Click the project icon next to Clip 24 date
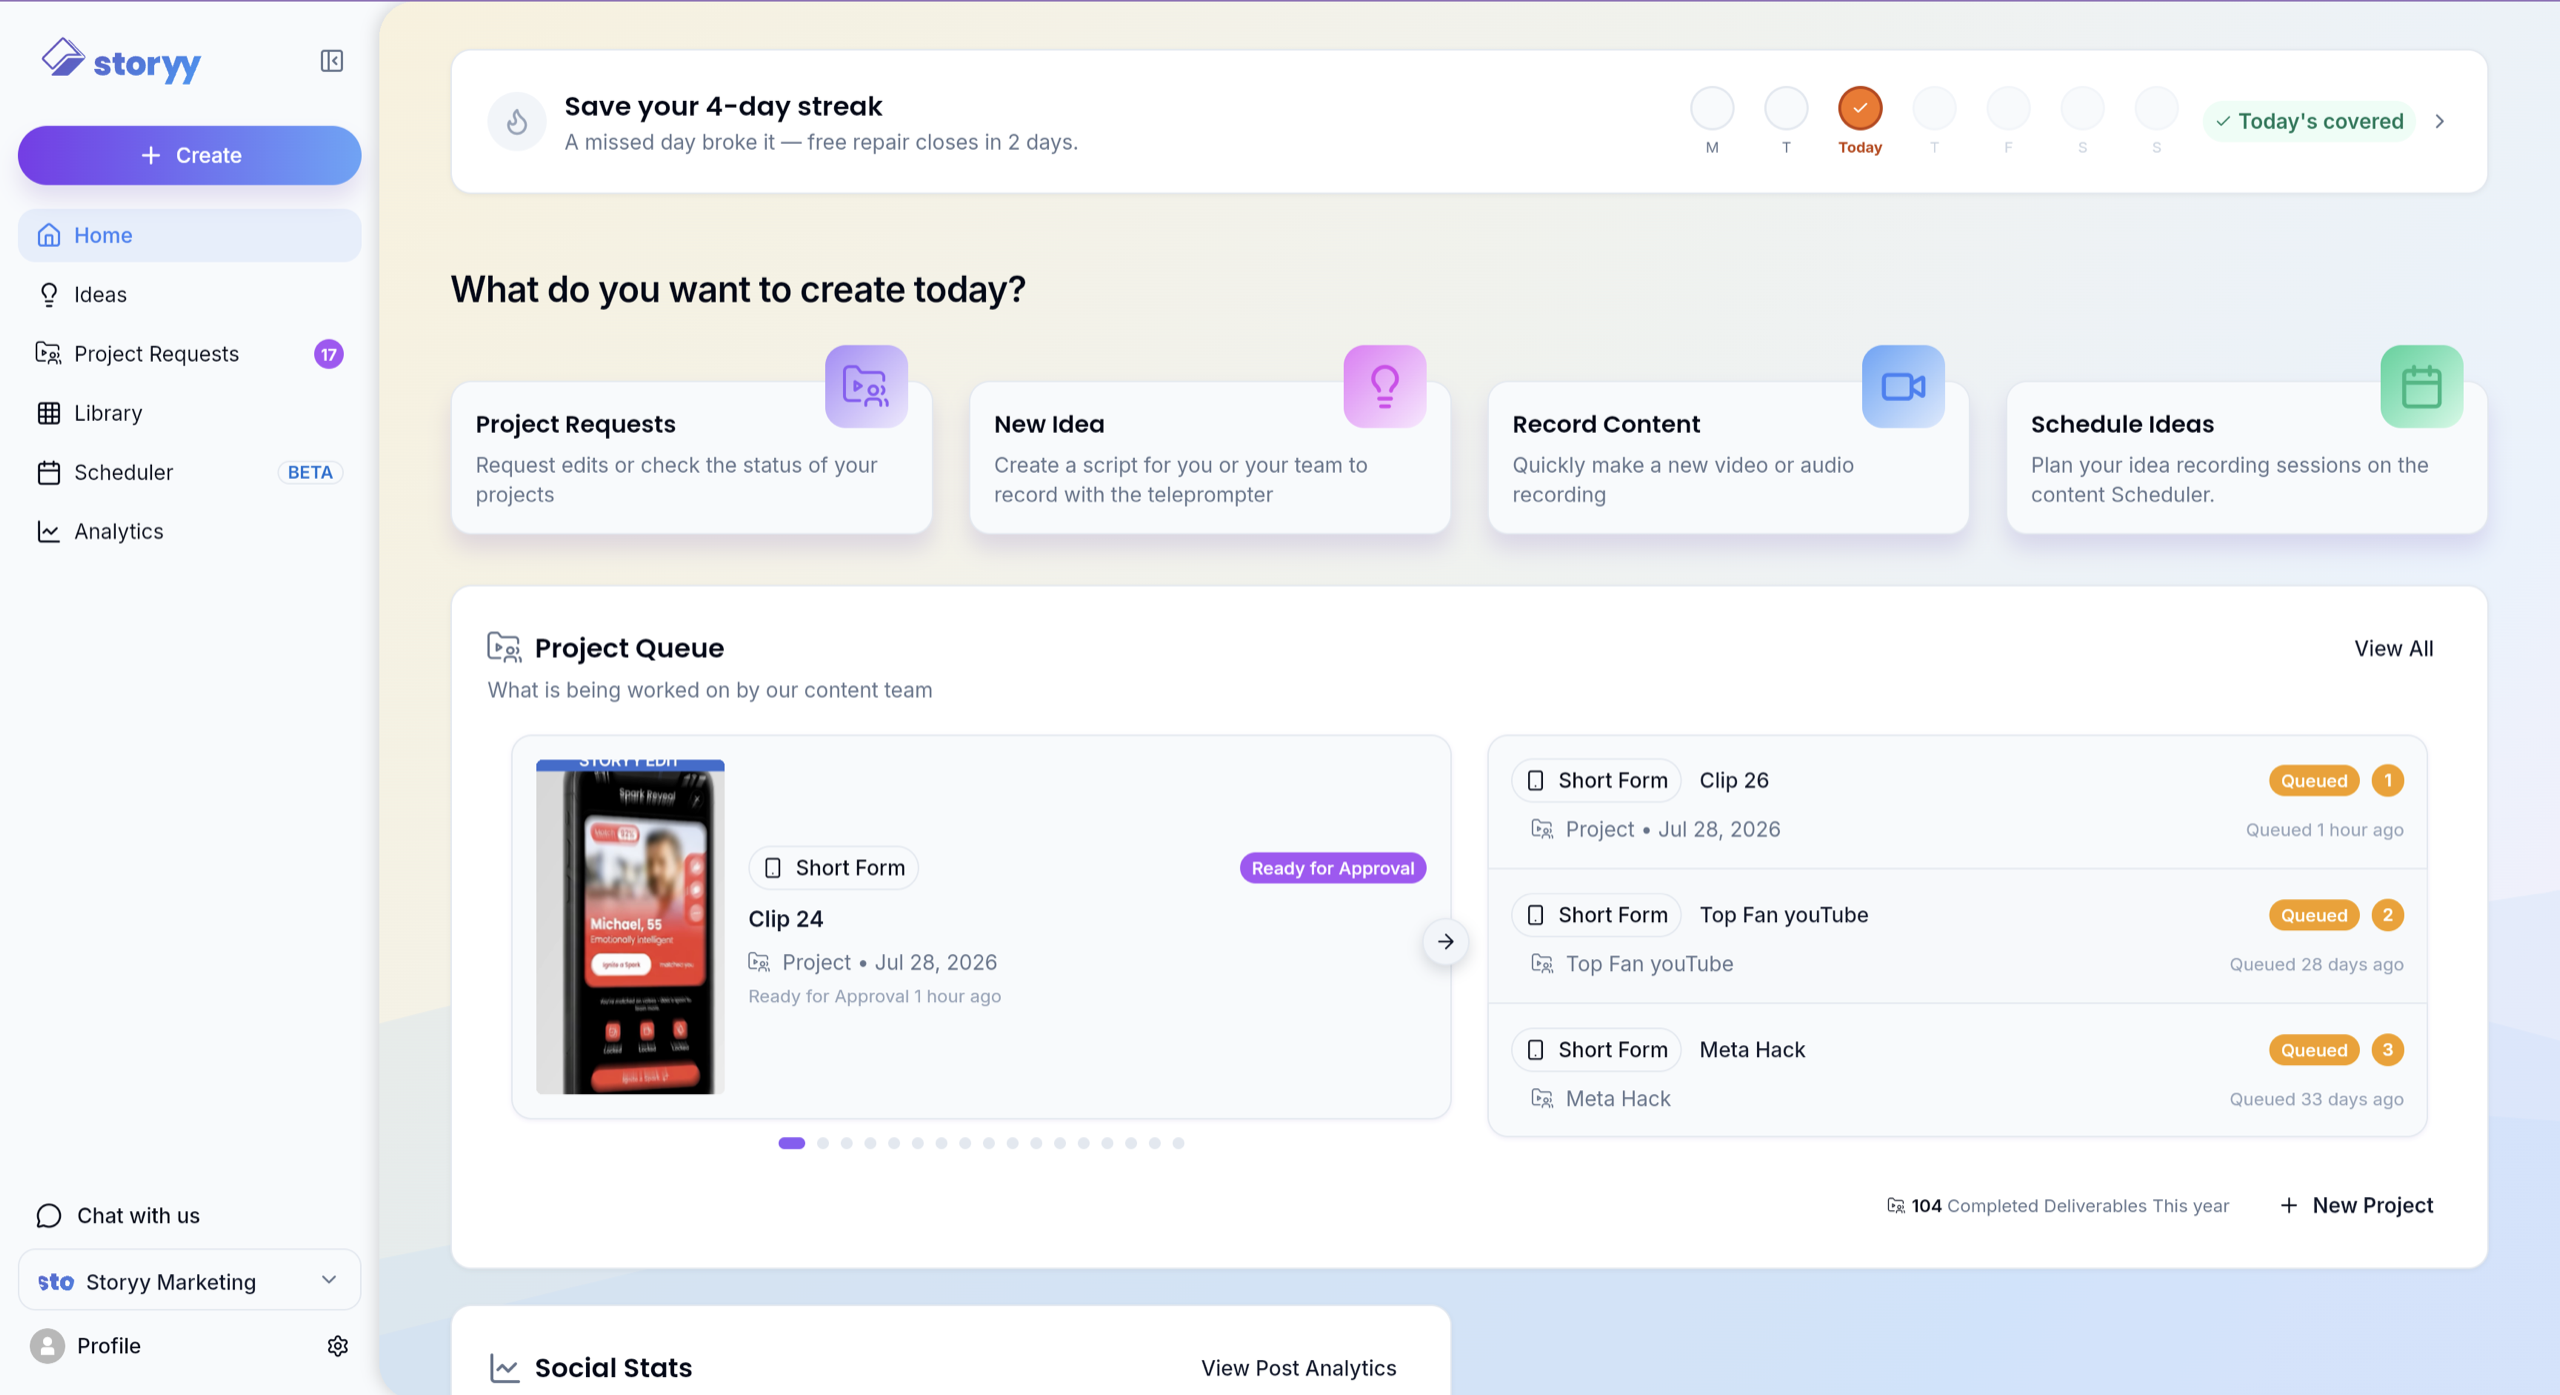The width and height of the screenshot is (2560, 1395). (x=759, y=962)
